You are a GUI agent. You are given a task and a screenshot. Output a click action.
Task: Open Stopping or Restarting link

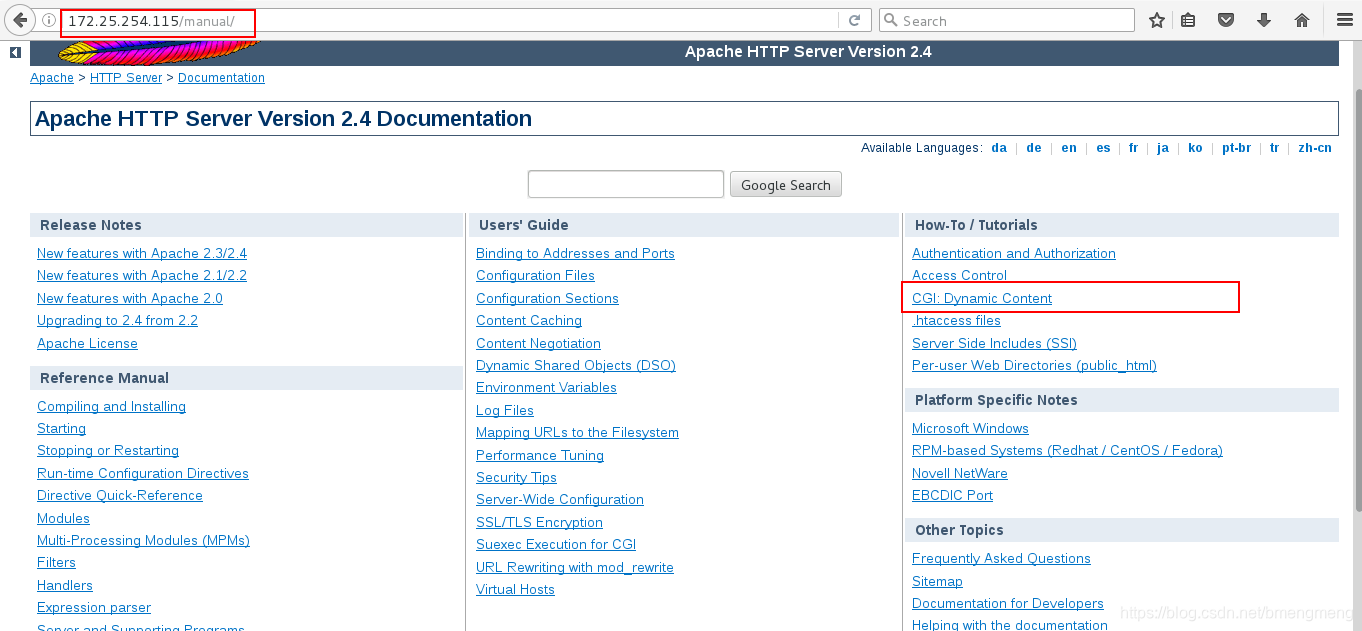tap(108, 450)
